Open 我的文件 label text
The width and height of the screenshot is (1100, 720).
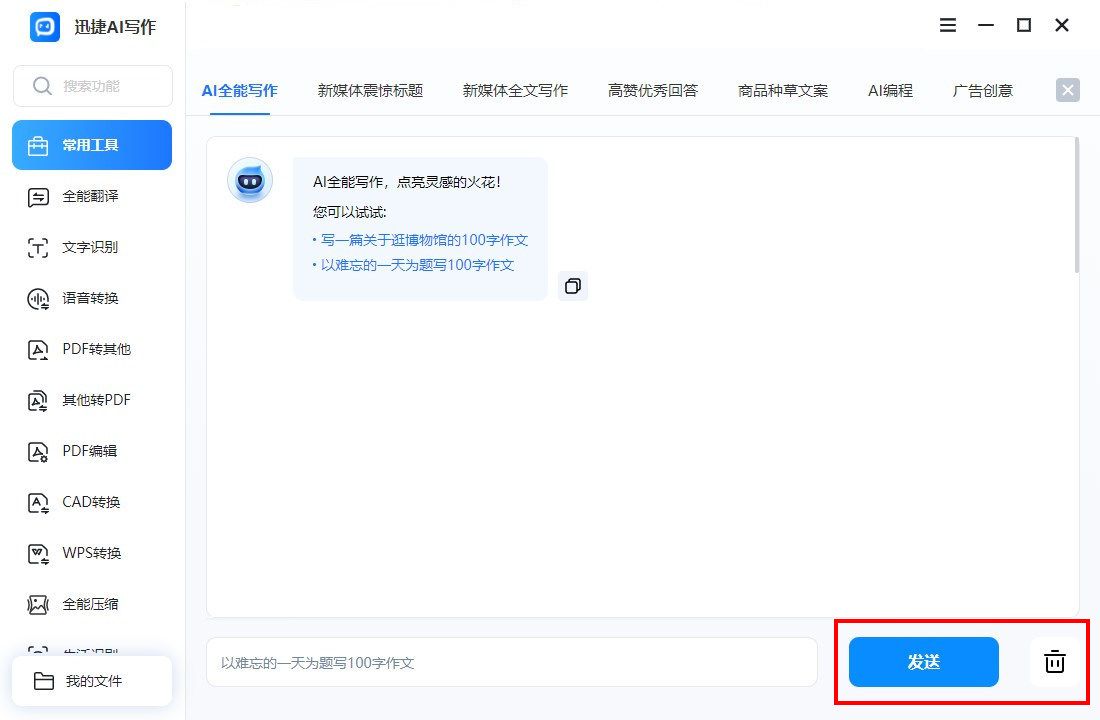point(94,681)
